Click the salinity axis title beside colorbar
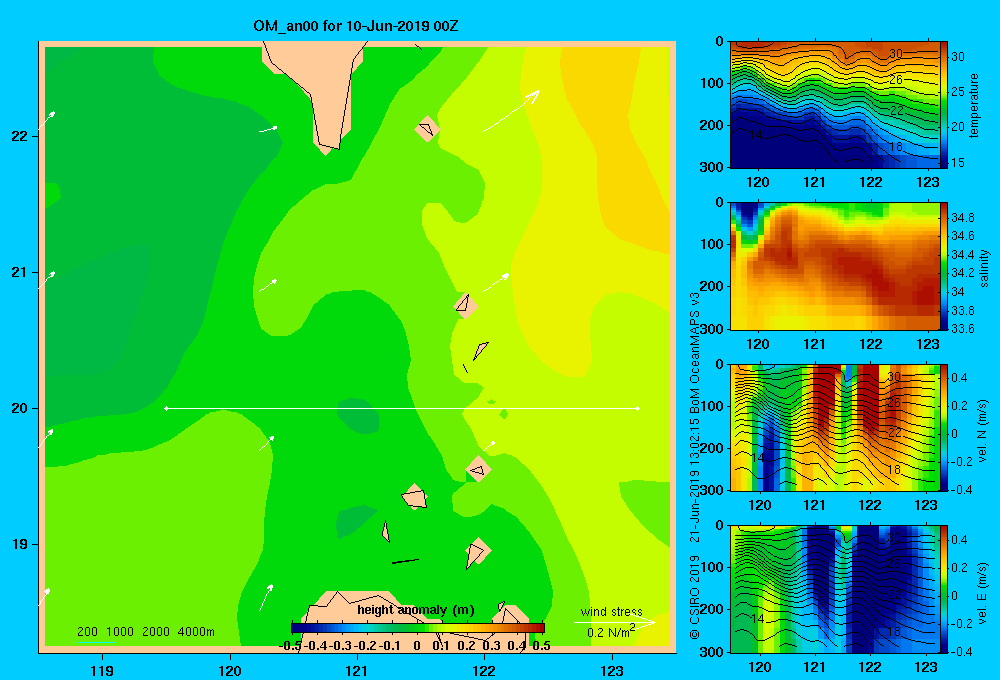 pyautogui.click(x=984, y=268)
